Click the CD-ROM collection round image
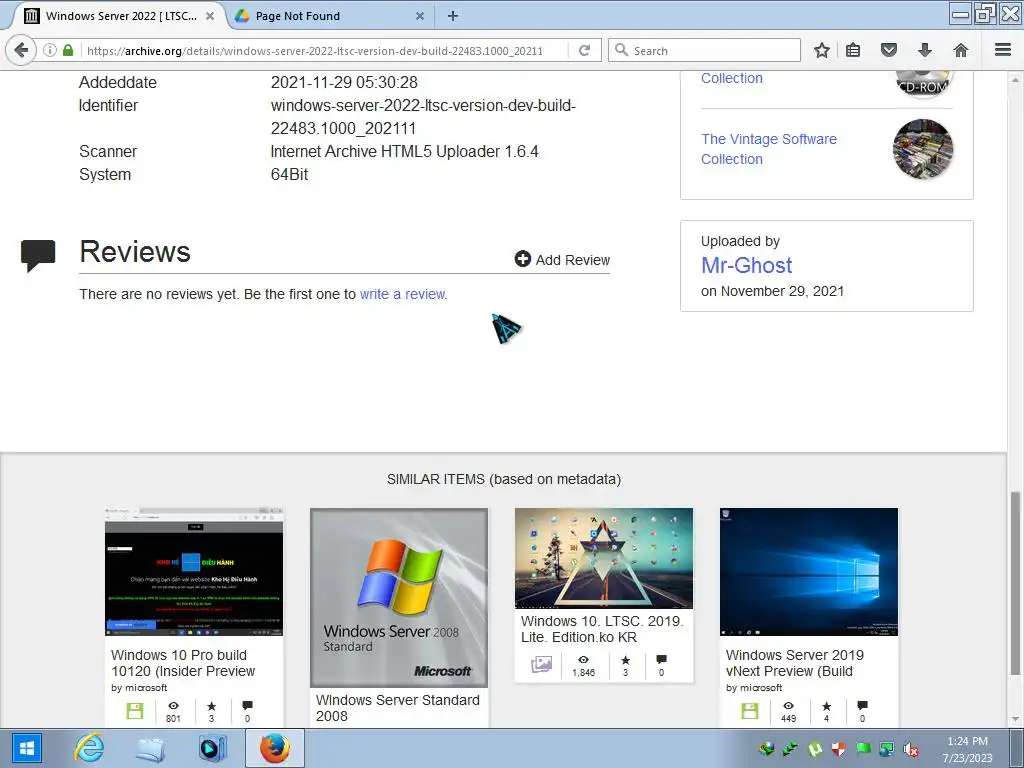 tap(923, 83)
